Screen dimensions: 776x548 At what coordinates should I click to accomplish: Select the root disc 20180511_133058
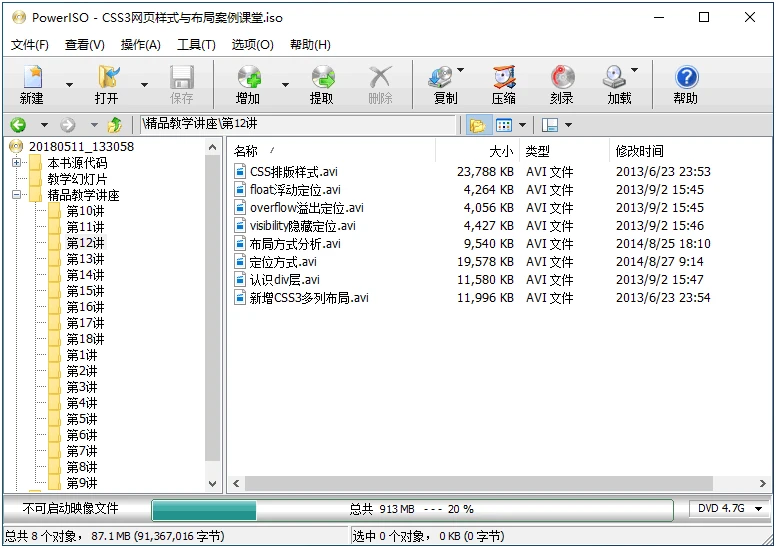pyautogui.click(x=81, y=147)
